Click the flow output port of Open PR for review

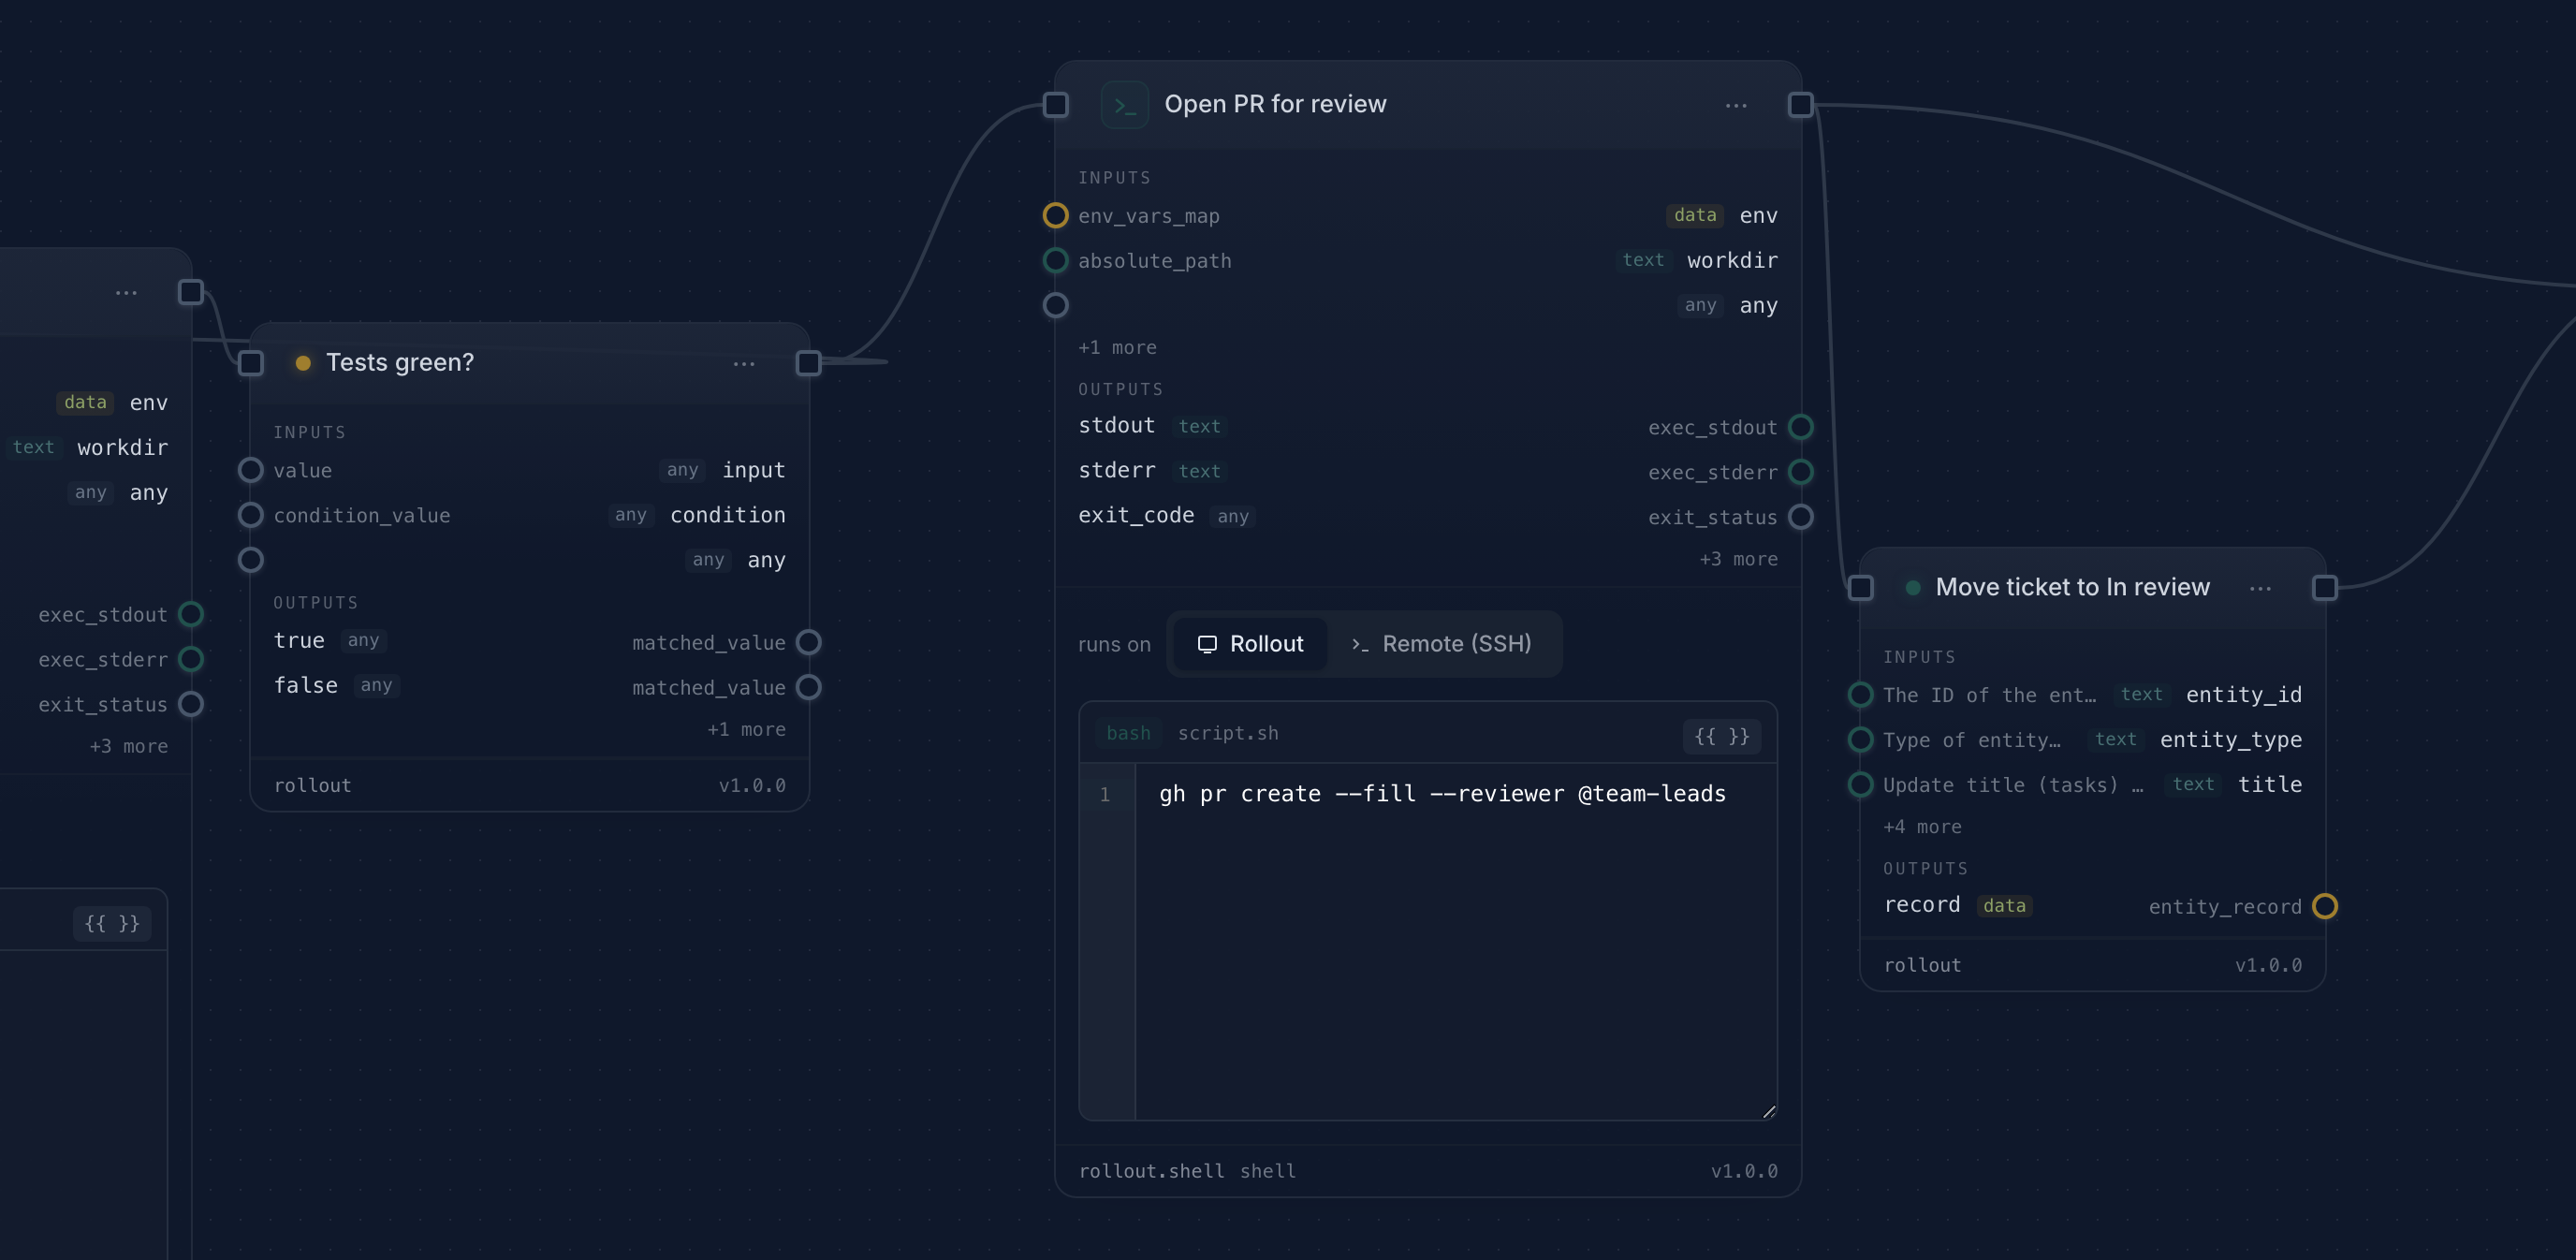point(1800,104)
